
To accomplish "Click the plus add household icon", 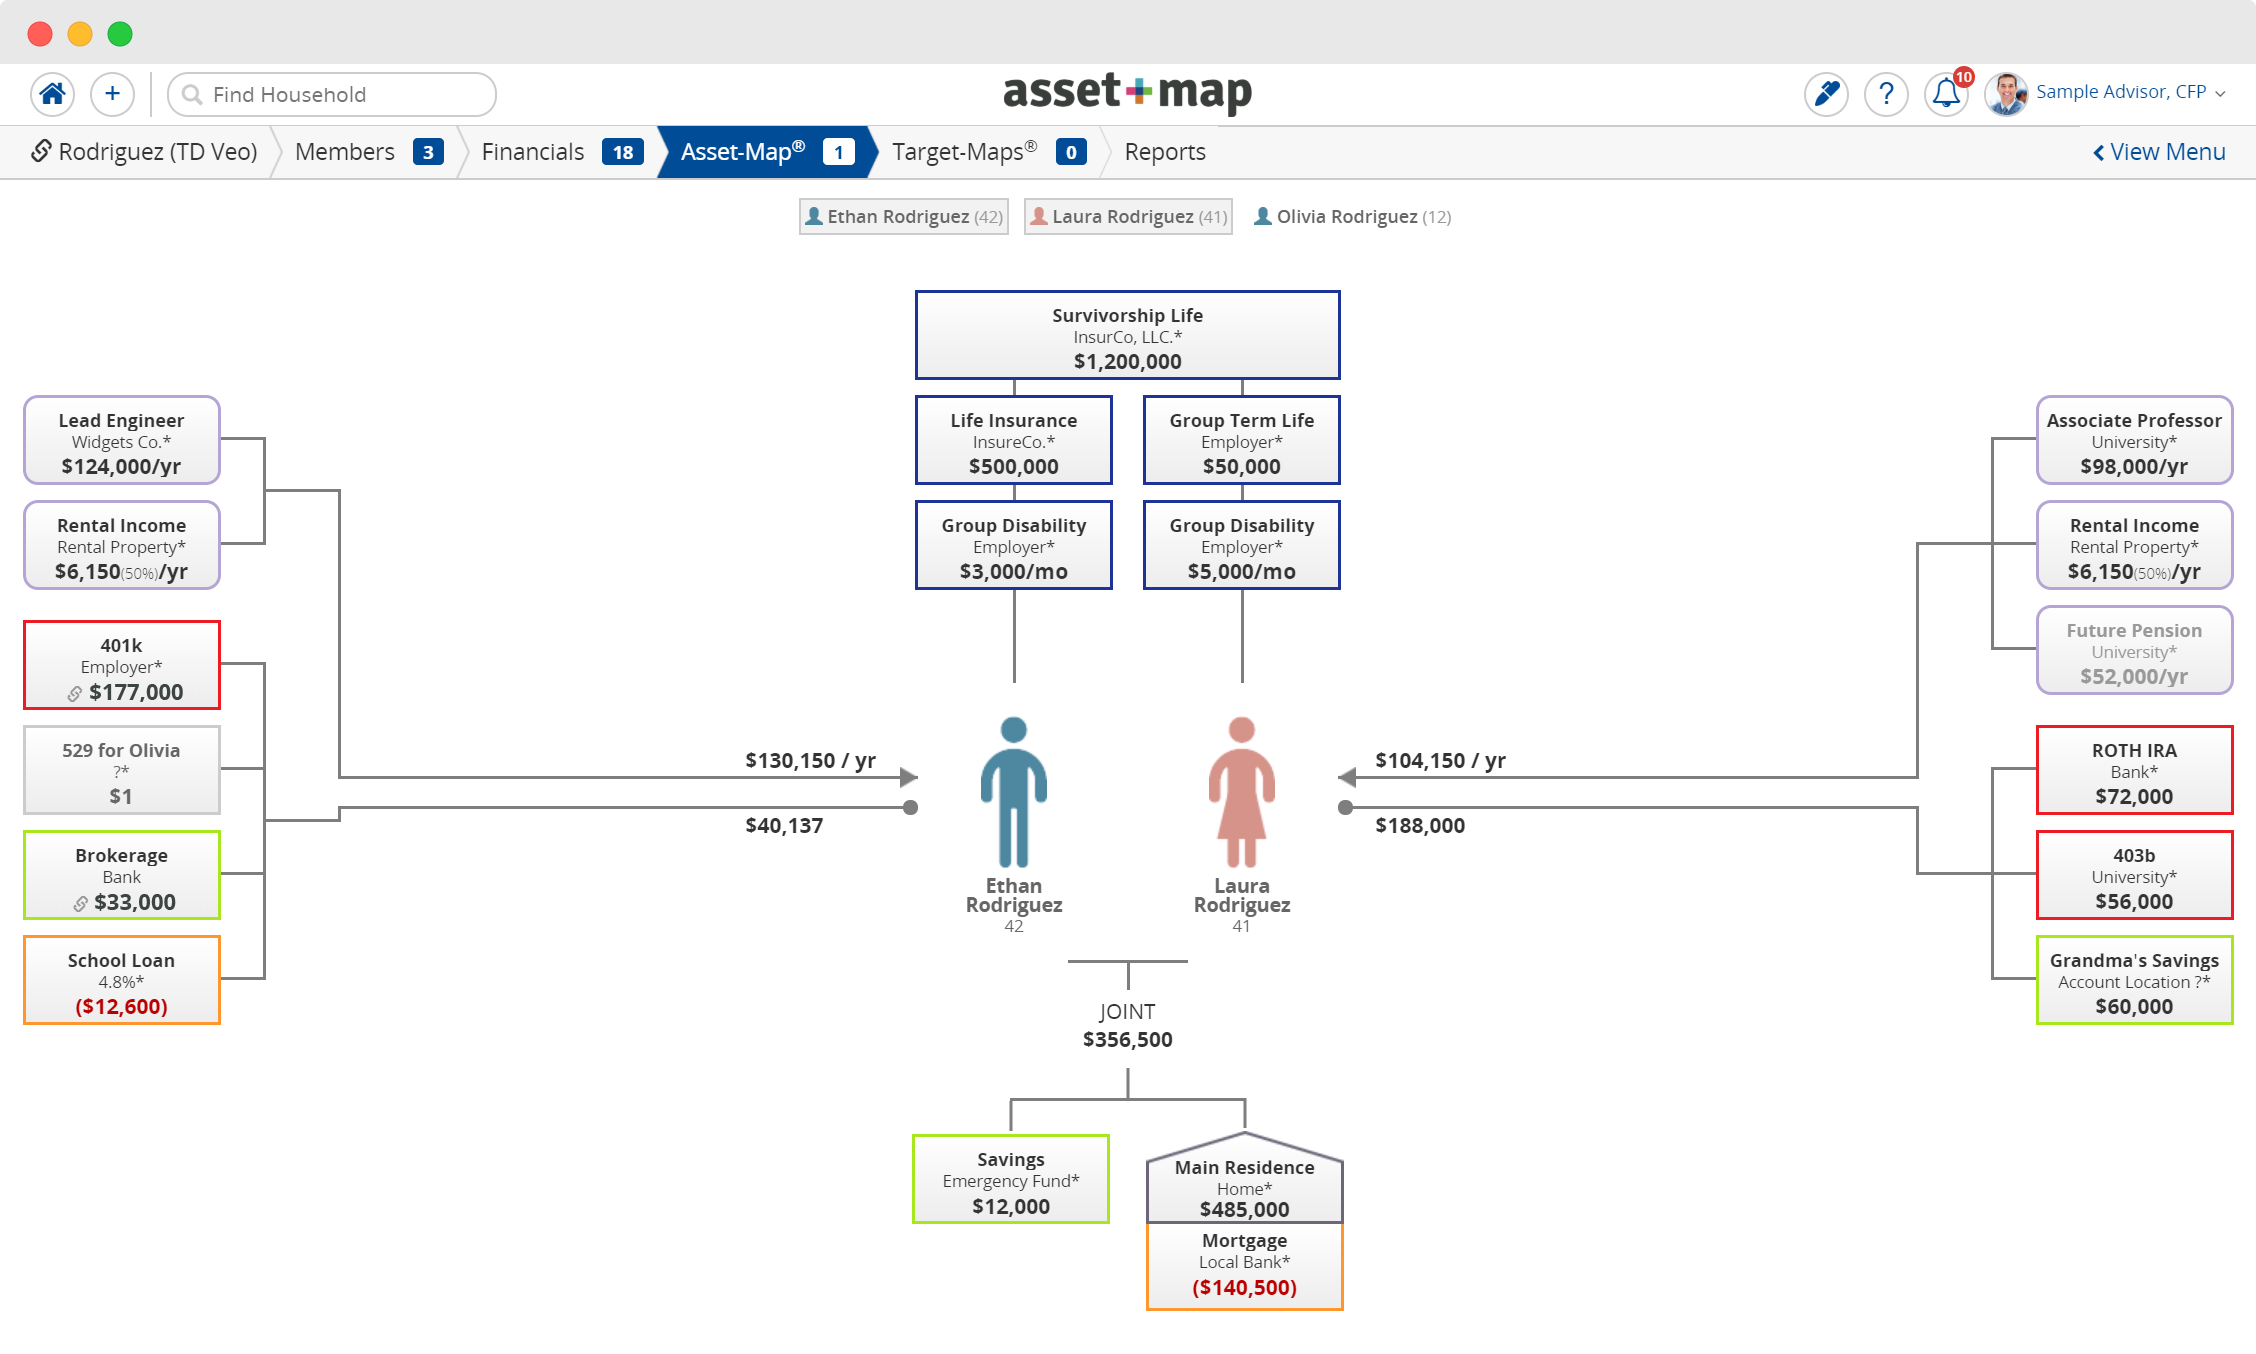I will click(x=112, y=94).
